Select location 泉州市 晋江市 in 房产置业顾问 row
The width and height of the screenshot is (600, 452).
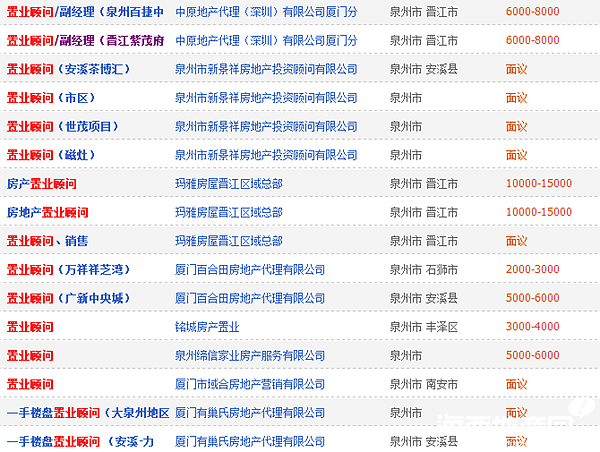pyautogui.click(x=424, y=184)
